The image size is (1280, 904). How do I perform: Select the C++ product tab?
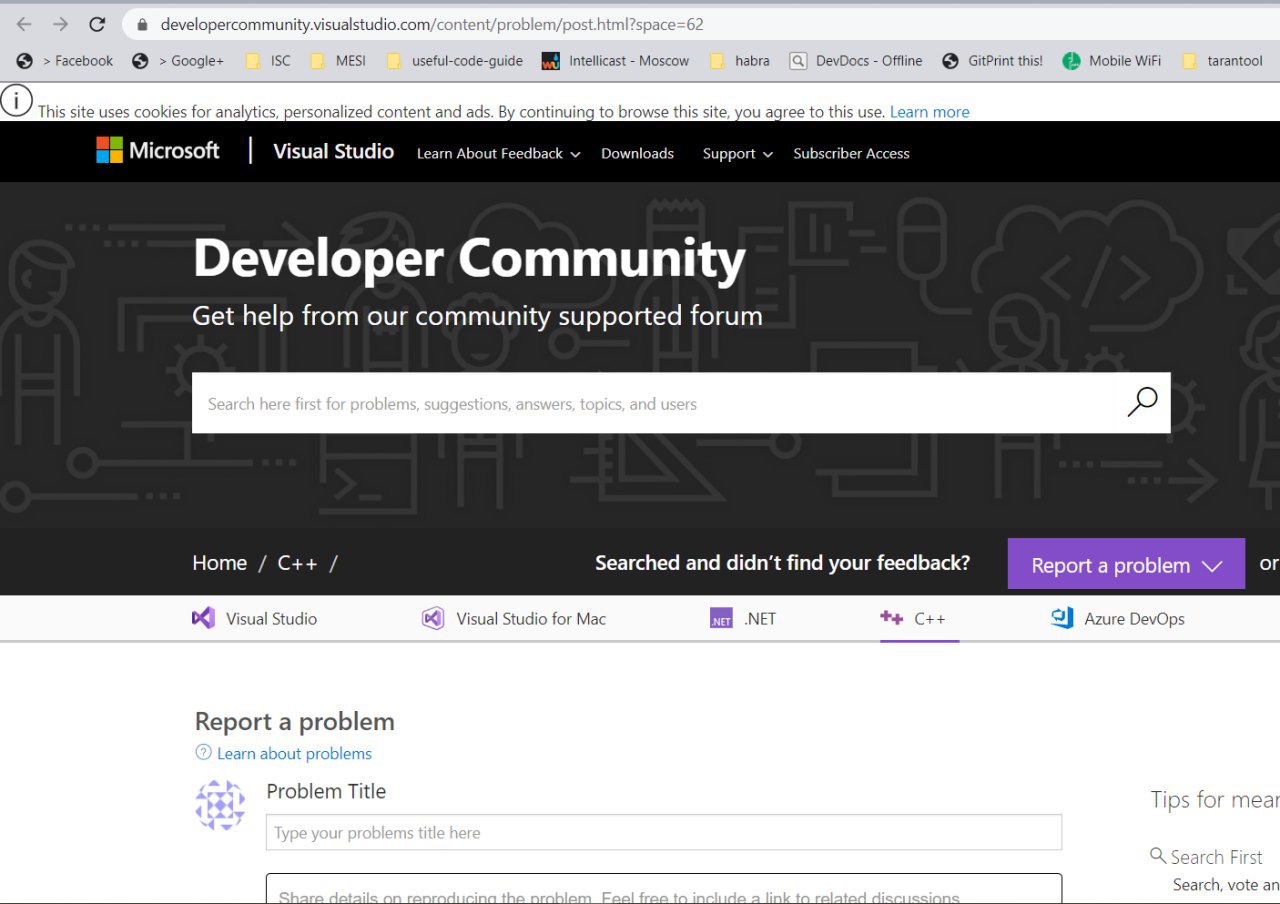coord(914,619)
